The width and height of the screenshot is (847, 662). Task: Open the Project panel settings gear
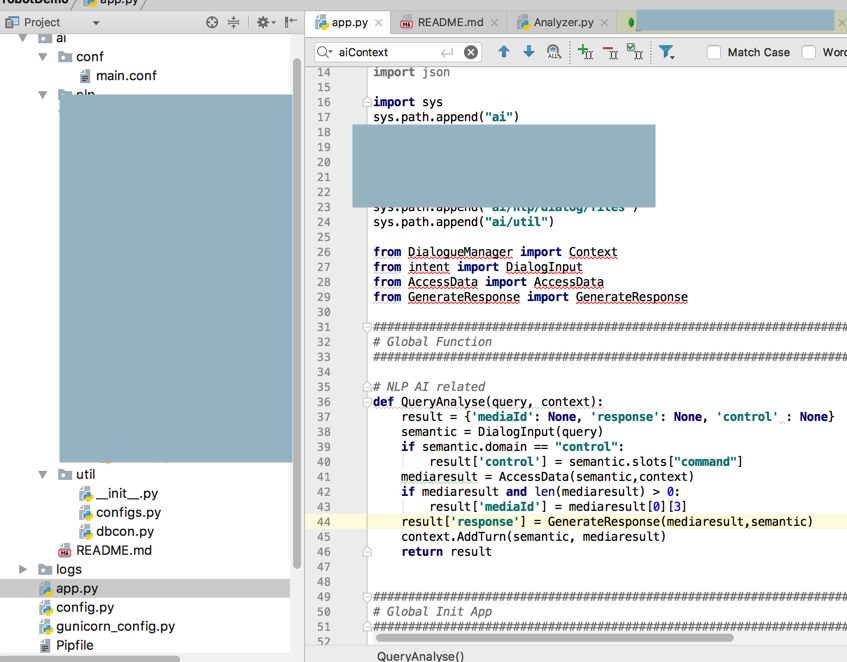pos(263,22)
